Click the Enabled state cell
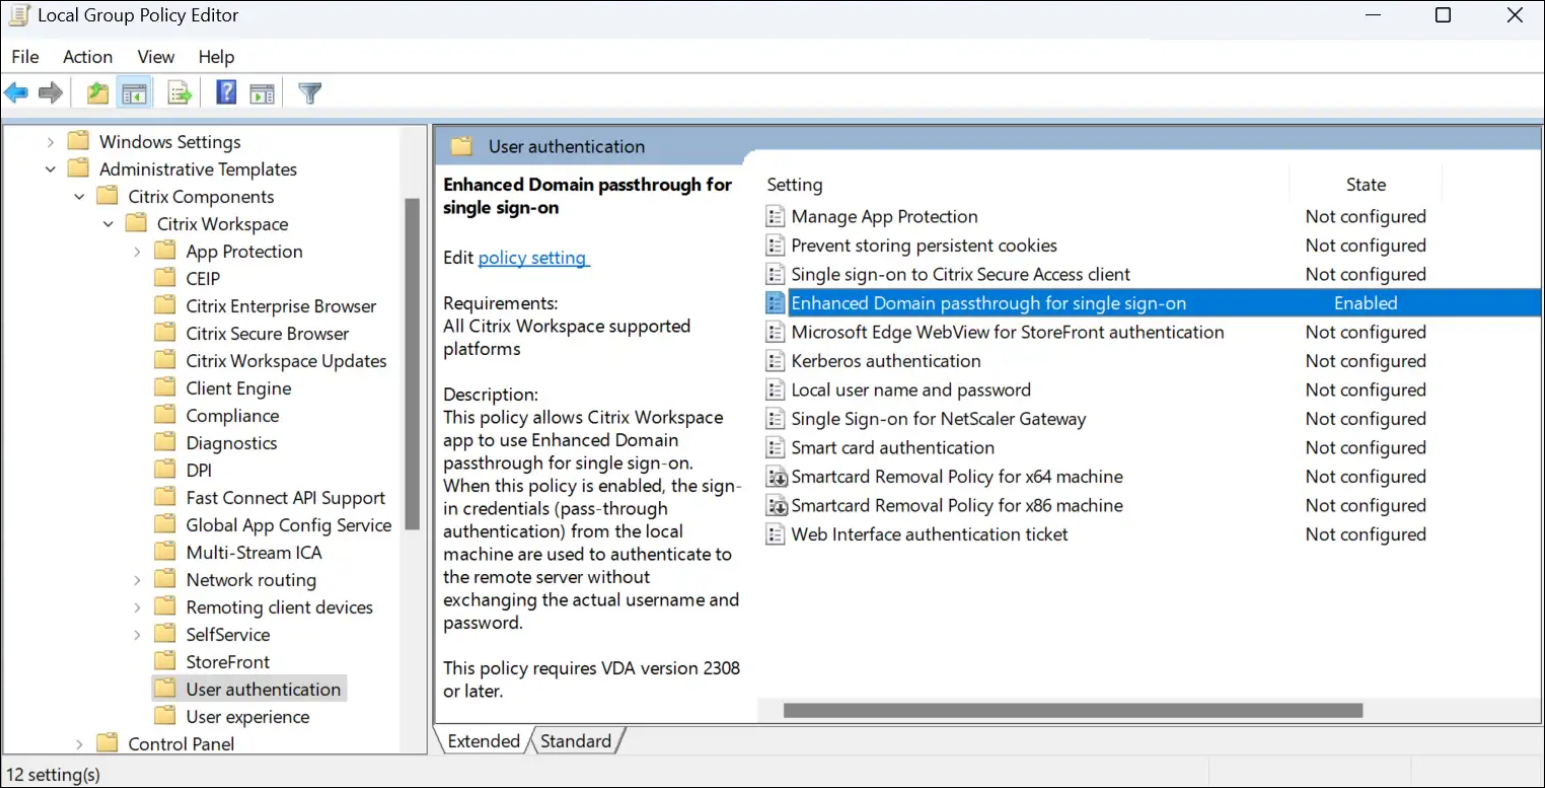Viewport: 1545px width, 788px height. [x=1366, y=303]
